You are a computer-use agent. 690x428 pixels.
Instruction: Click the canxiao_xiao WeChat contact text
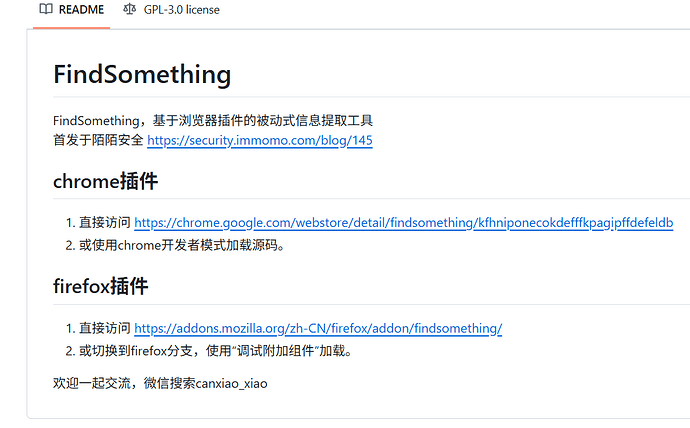tap(231, 383)
